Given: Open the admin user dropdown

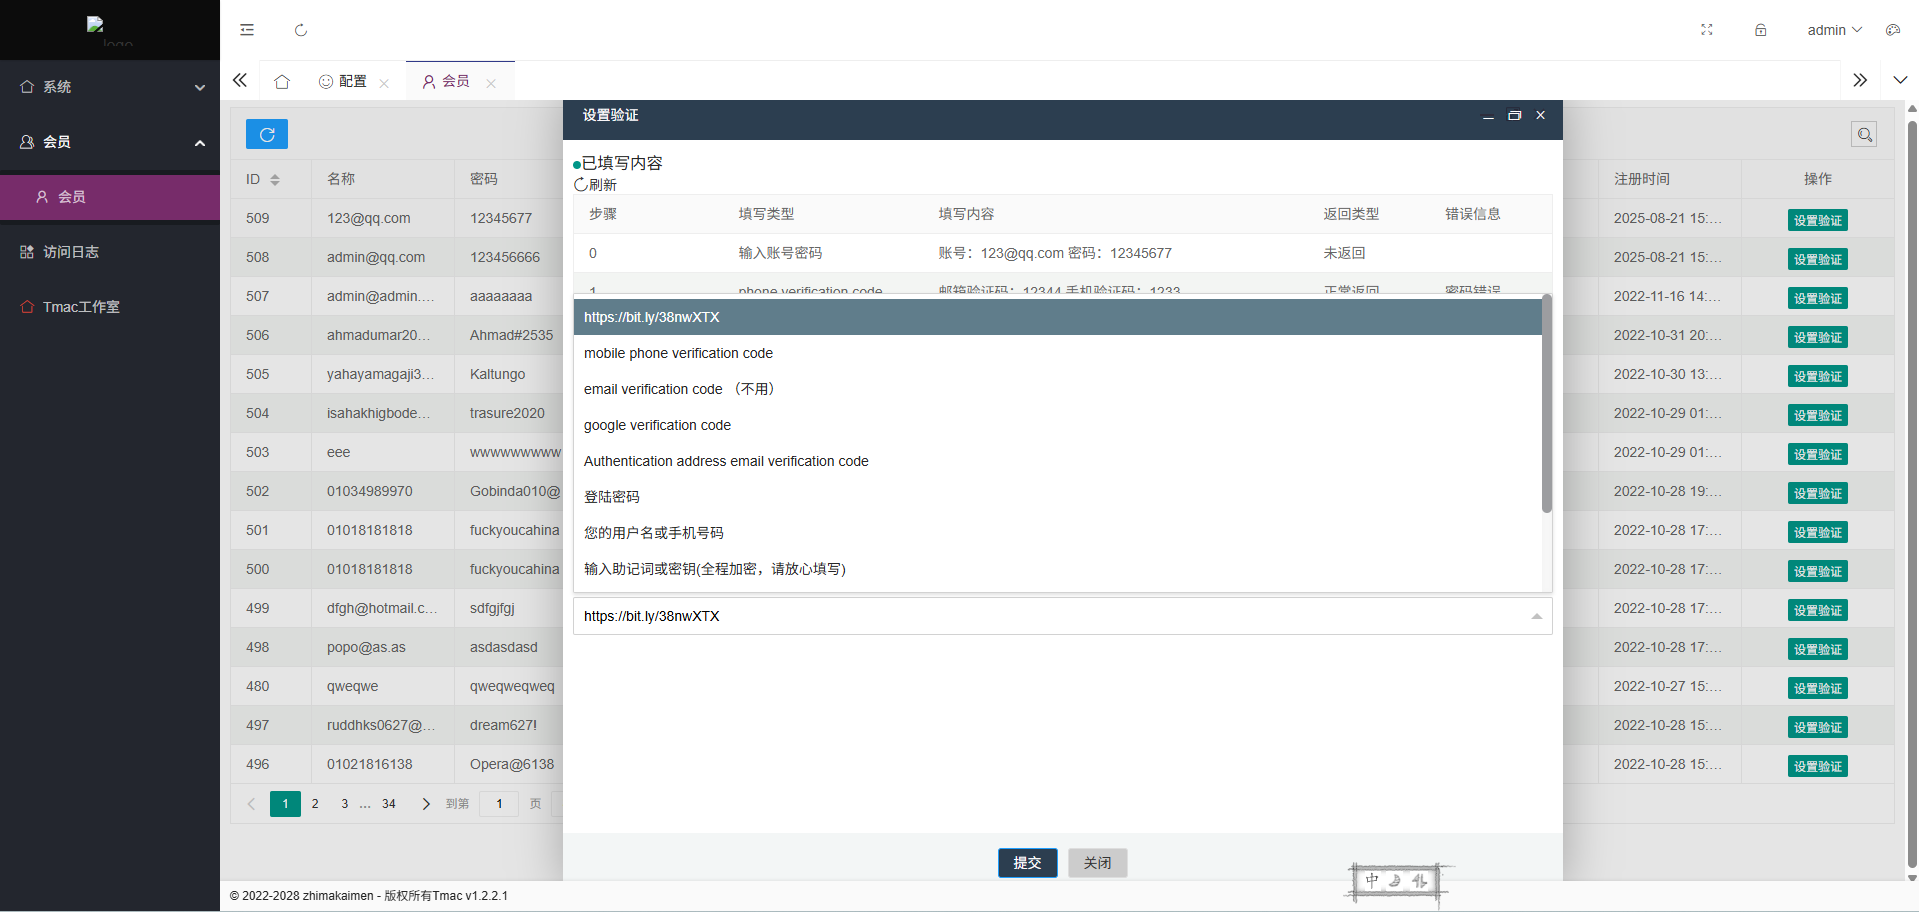Looking at the screenshot, I should coord(1834,30).
